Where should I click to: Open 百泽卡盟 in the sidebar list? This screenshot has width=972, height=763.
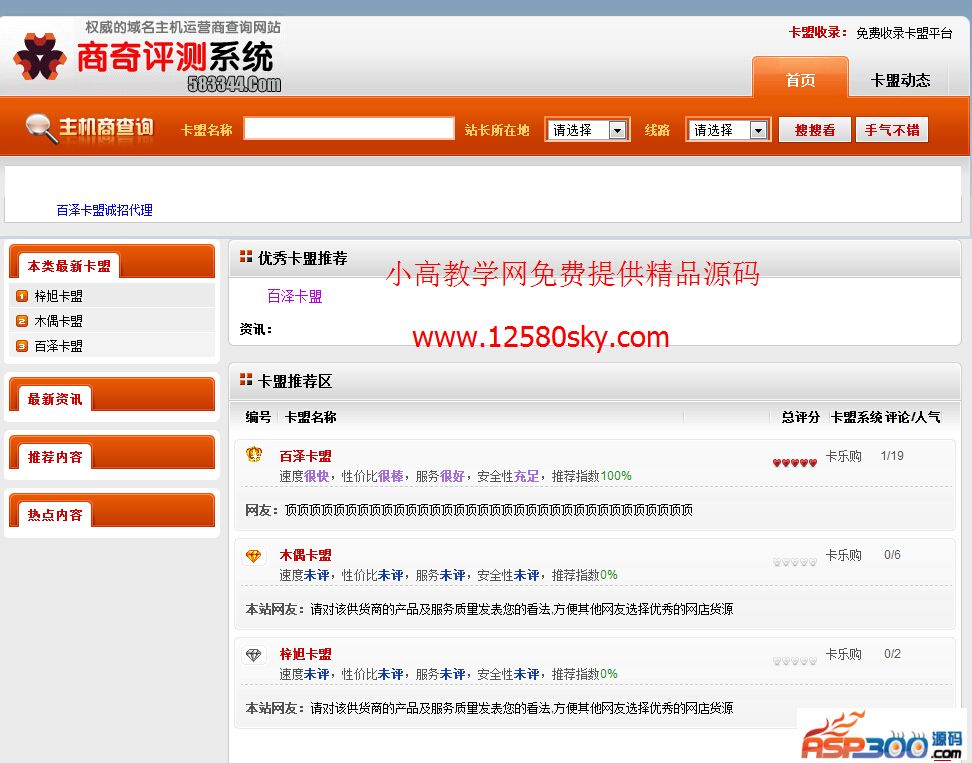click(58, 346)
